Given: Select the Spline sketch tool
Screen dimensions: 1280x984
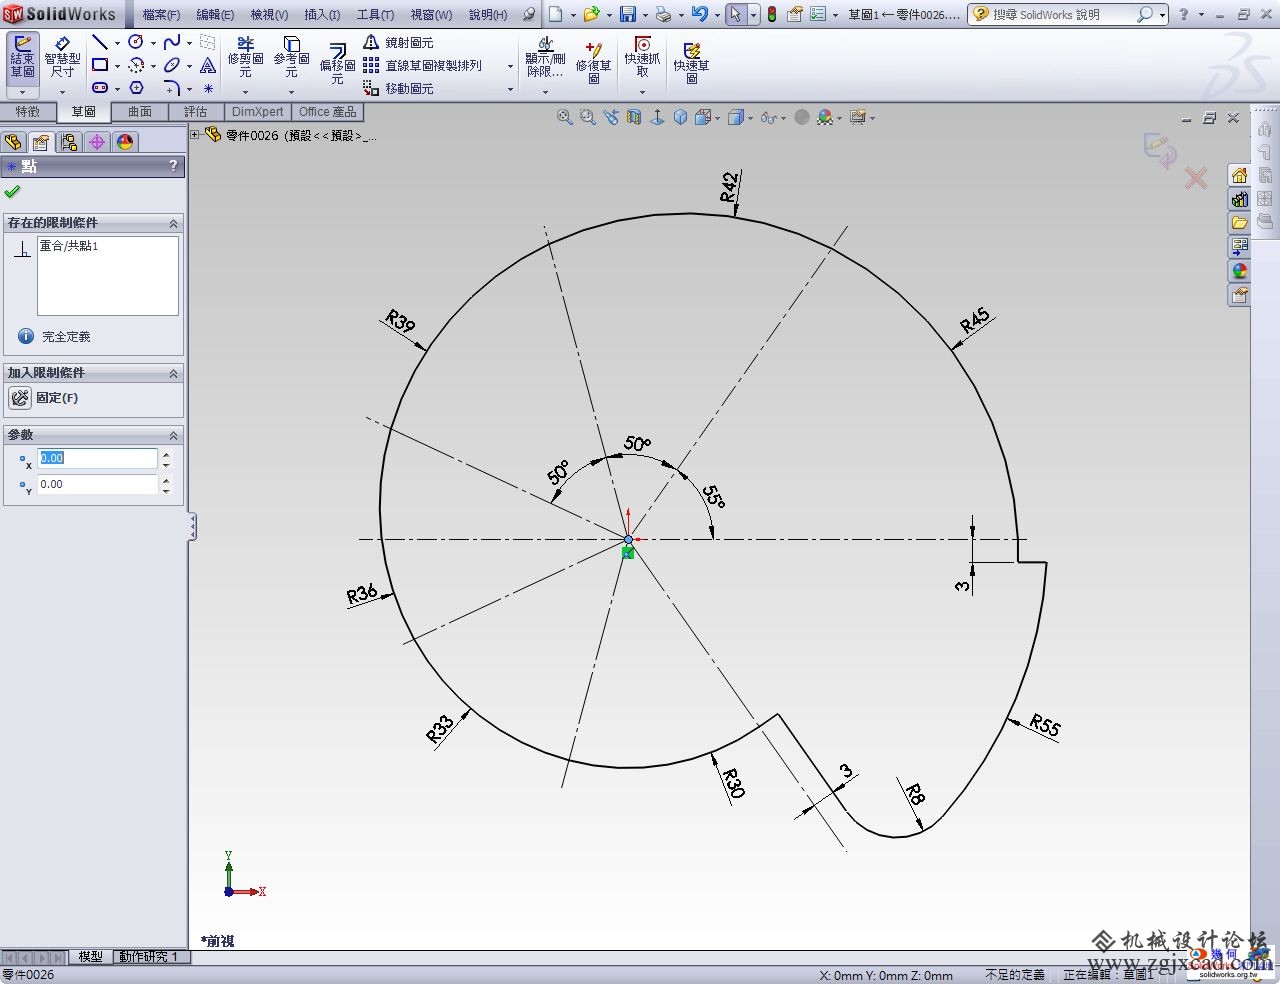Looking at the screenshot, I should [x=172, y=42].
